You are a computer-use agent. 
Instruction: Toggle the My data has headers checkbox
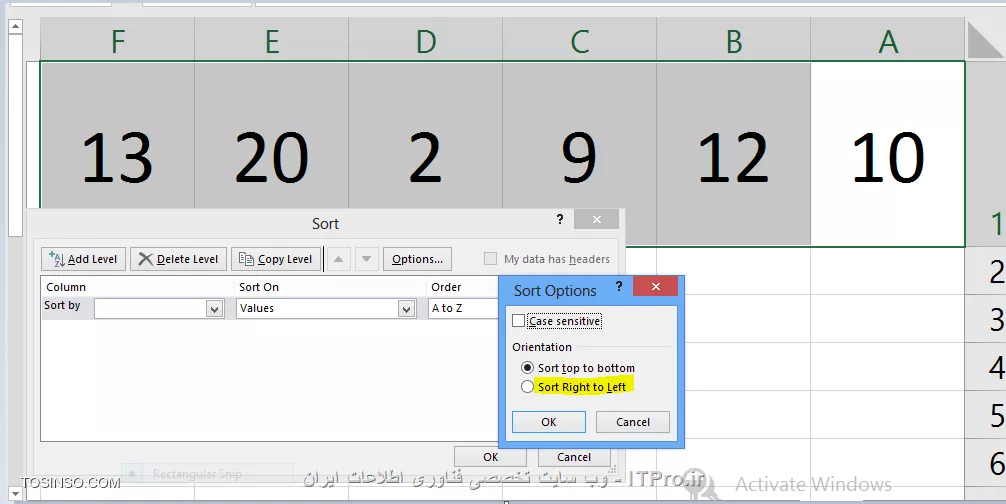click(490, 258)
